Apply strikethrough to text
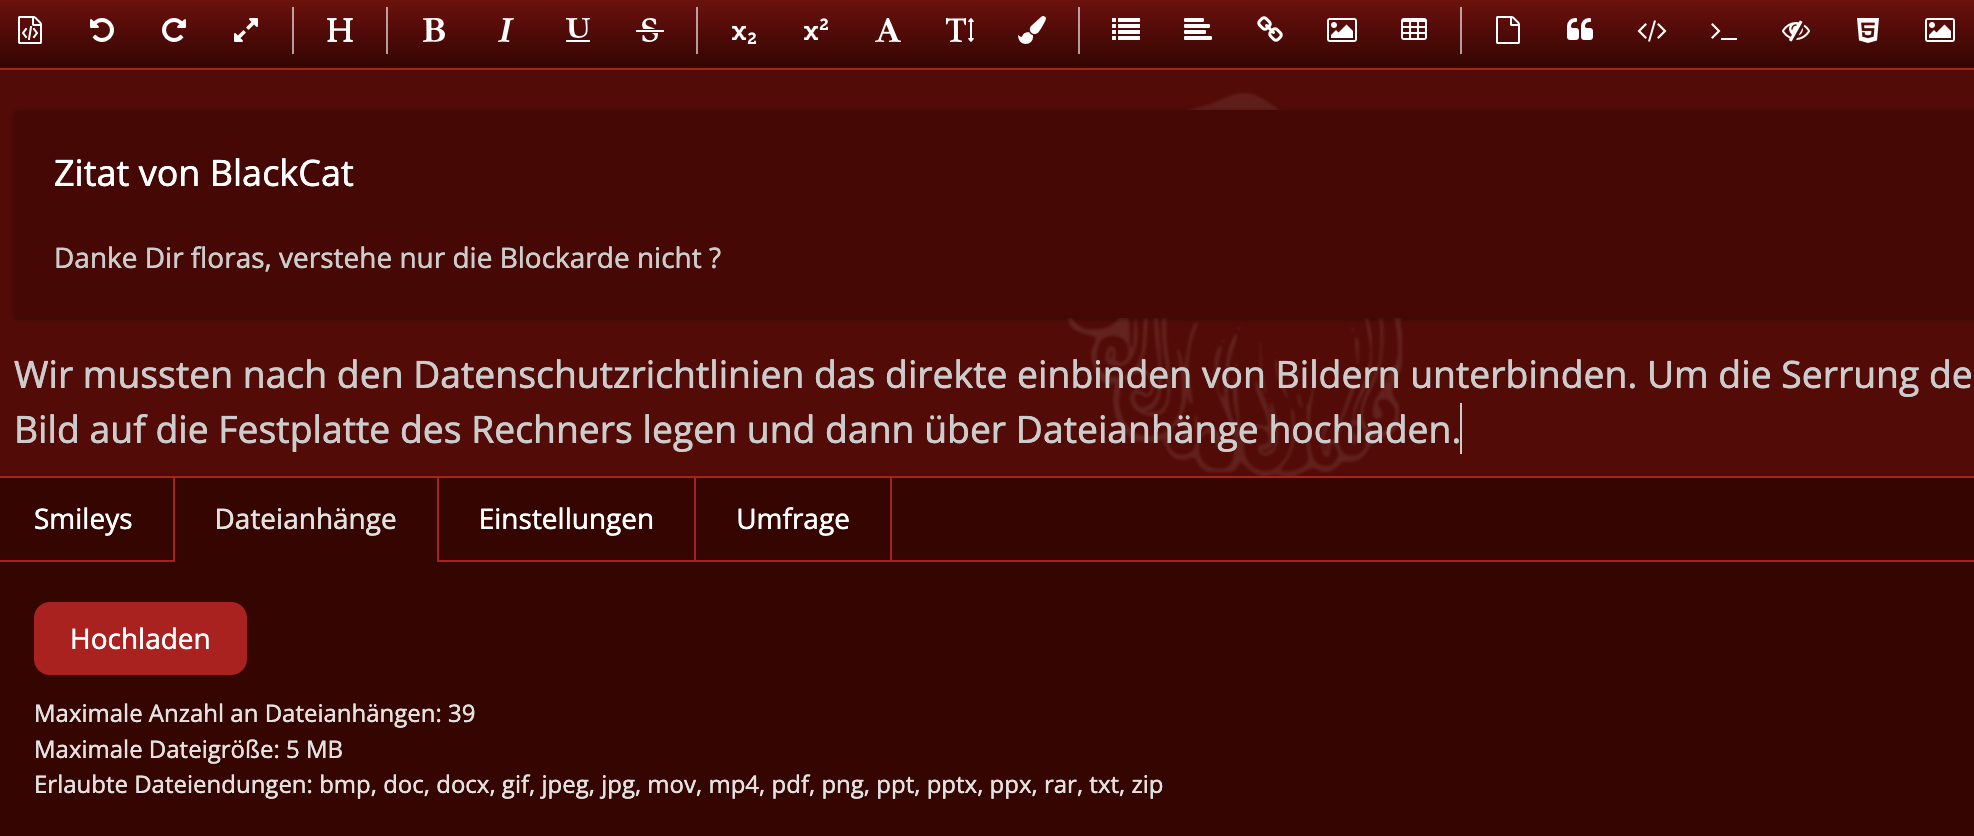Image resolution: width=1974 pixels, height=836 pixels. (650, 31)
